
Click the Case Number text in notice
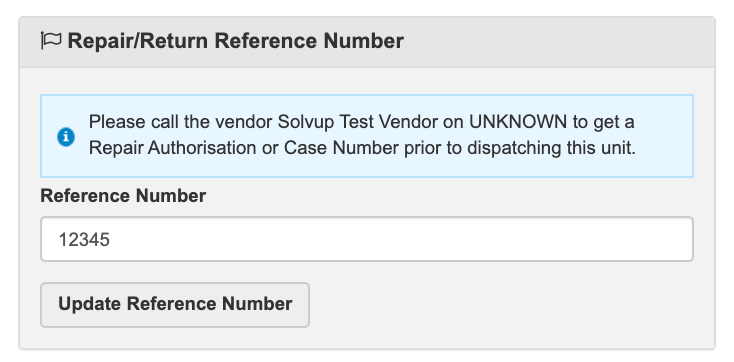[341, 148]
